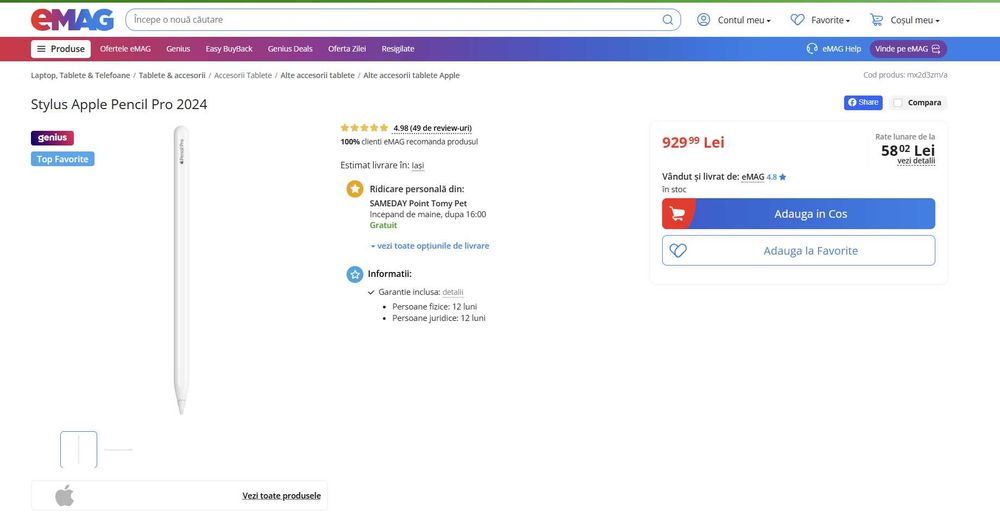Viewport: 1000px width, 524px height.
Task: Click the shopping cart icon in header
Action: coord(877,20)
